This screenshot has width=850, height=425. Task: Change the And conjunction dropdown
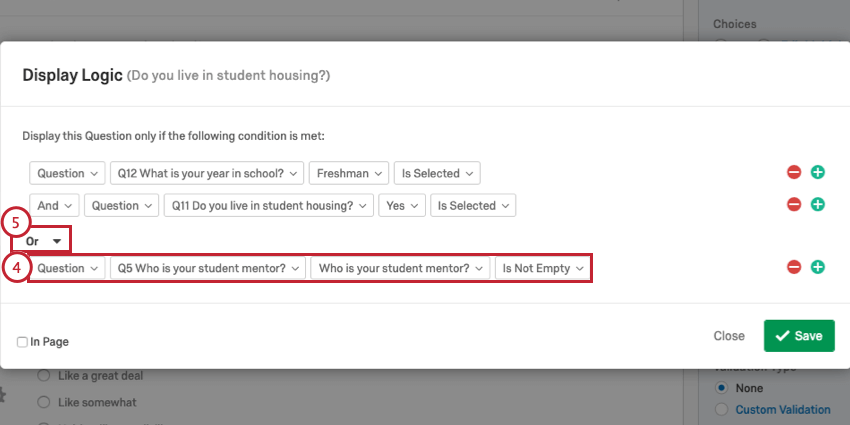point(54,205)
